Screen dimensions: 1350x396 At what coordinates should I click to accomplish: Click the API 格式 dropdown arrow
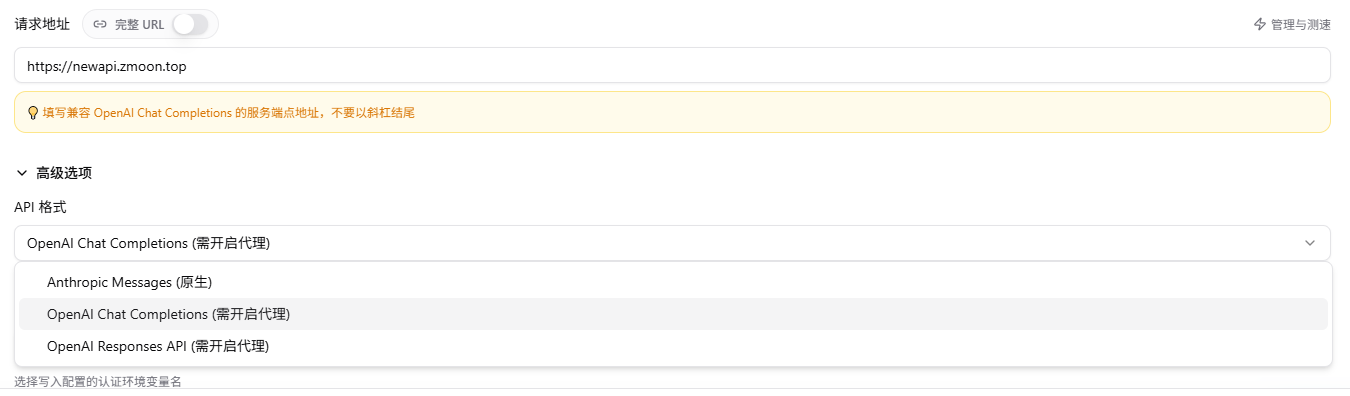click(x=1310, y=243)
